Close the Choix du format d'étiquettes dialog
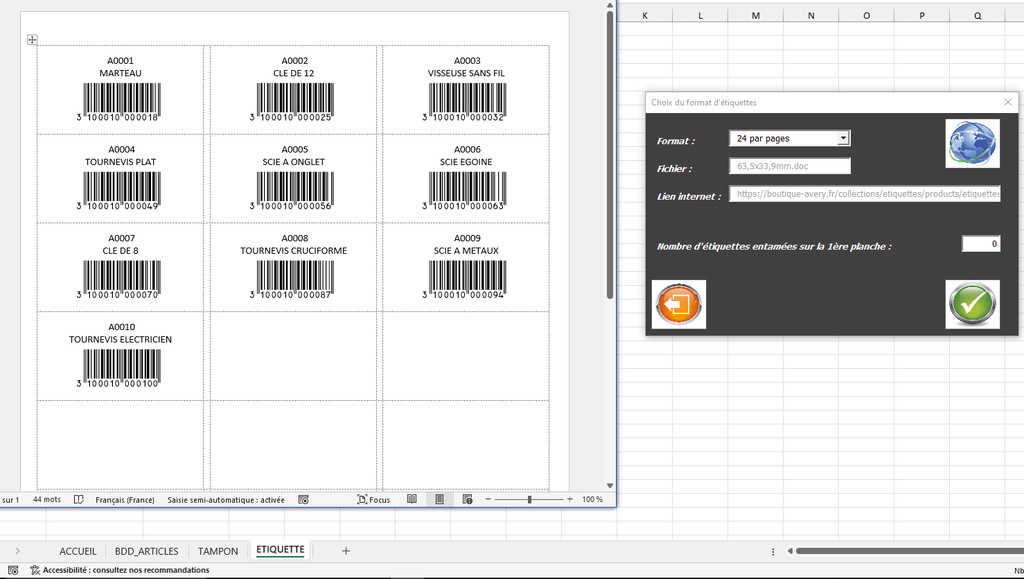 click(x=1008, y=102)
